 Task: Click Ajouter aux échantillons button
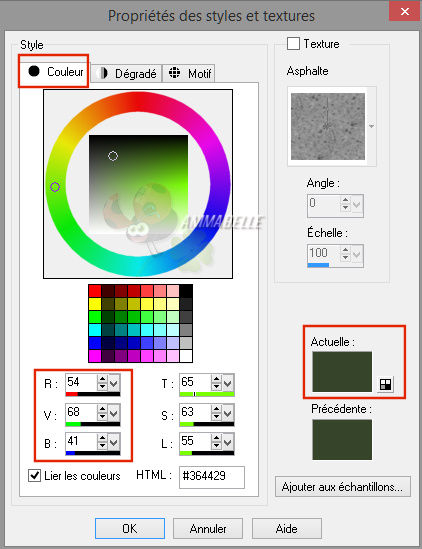pos(343,487)
